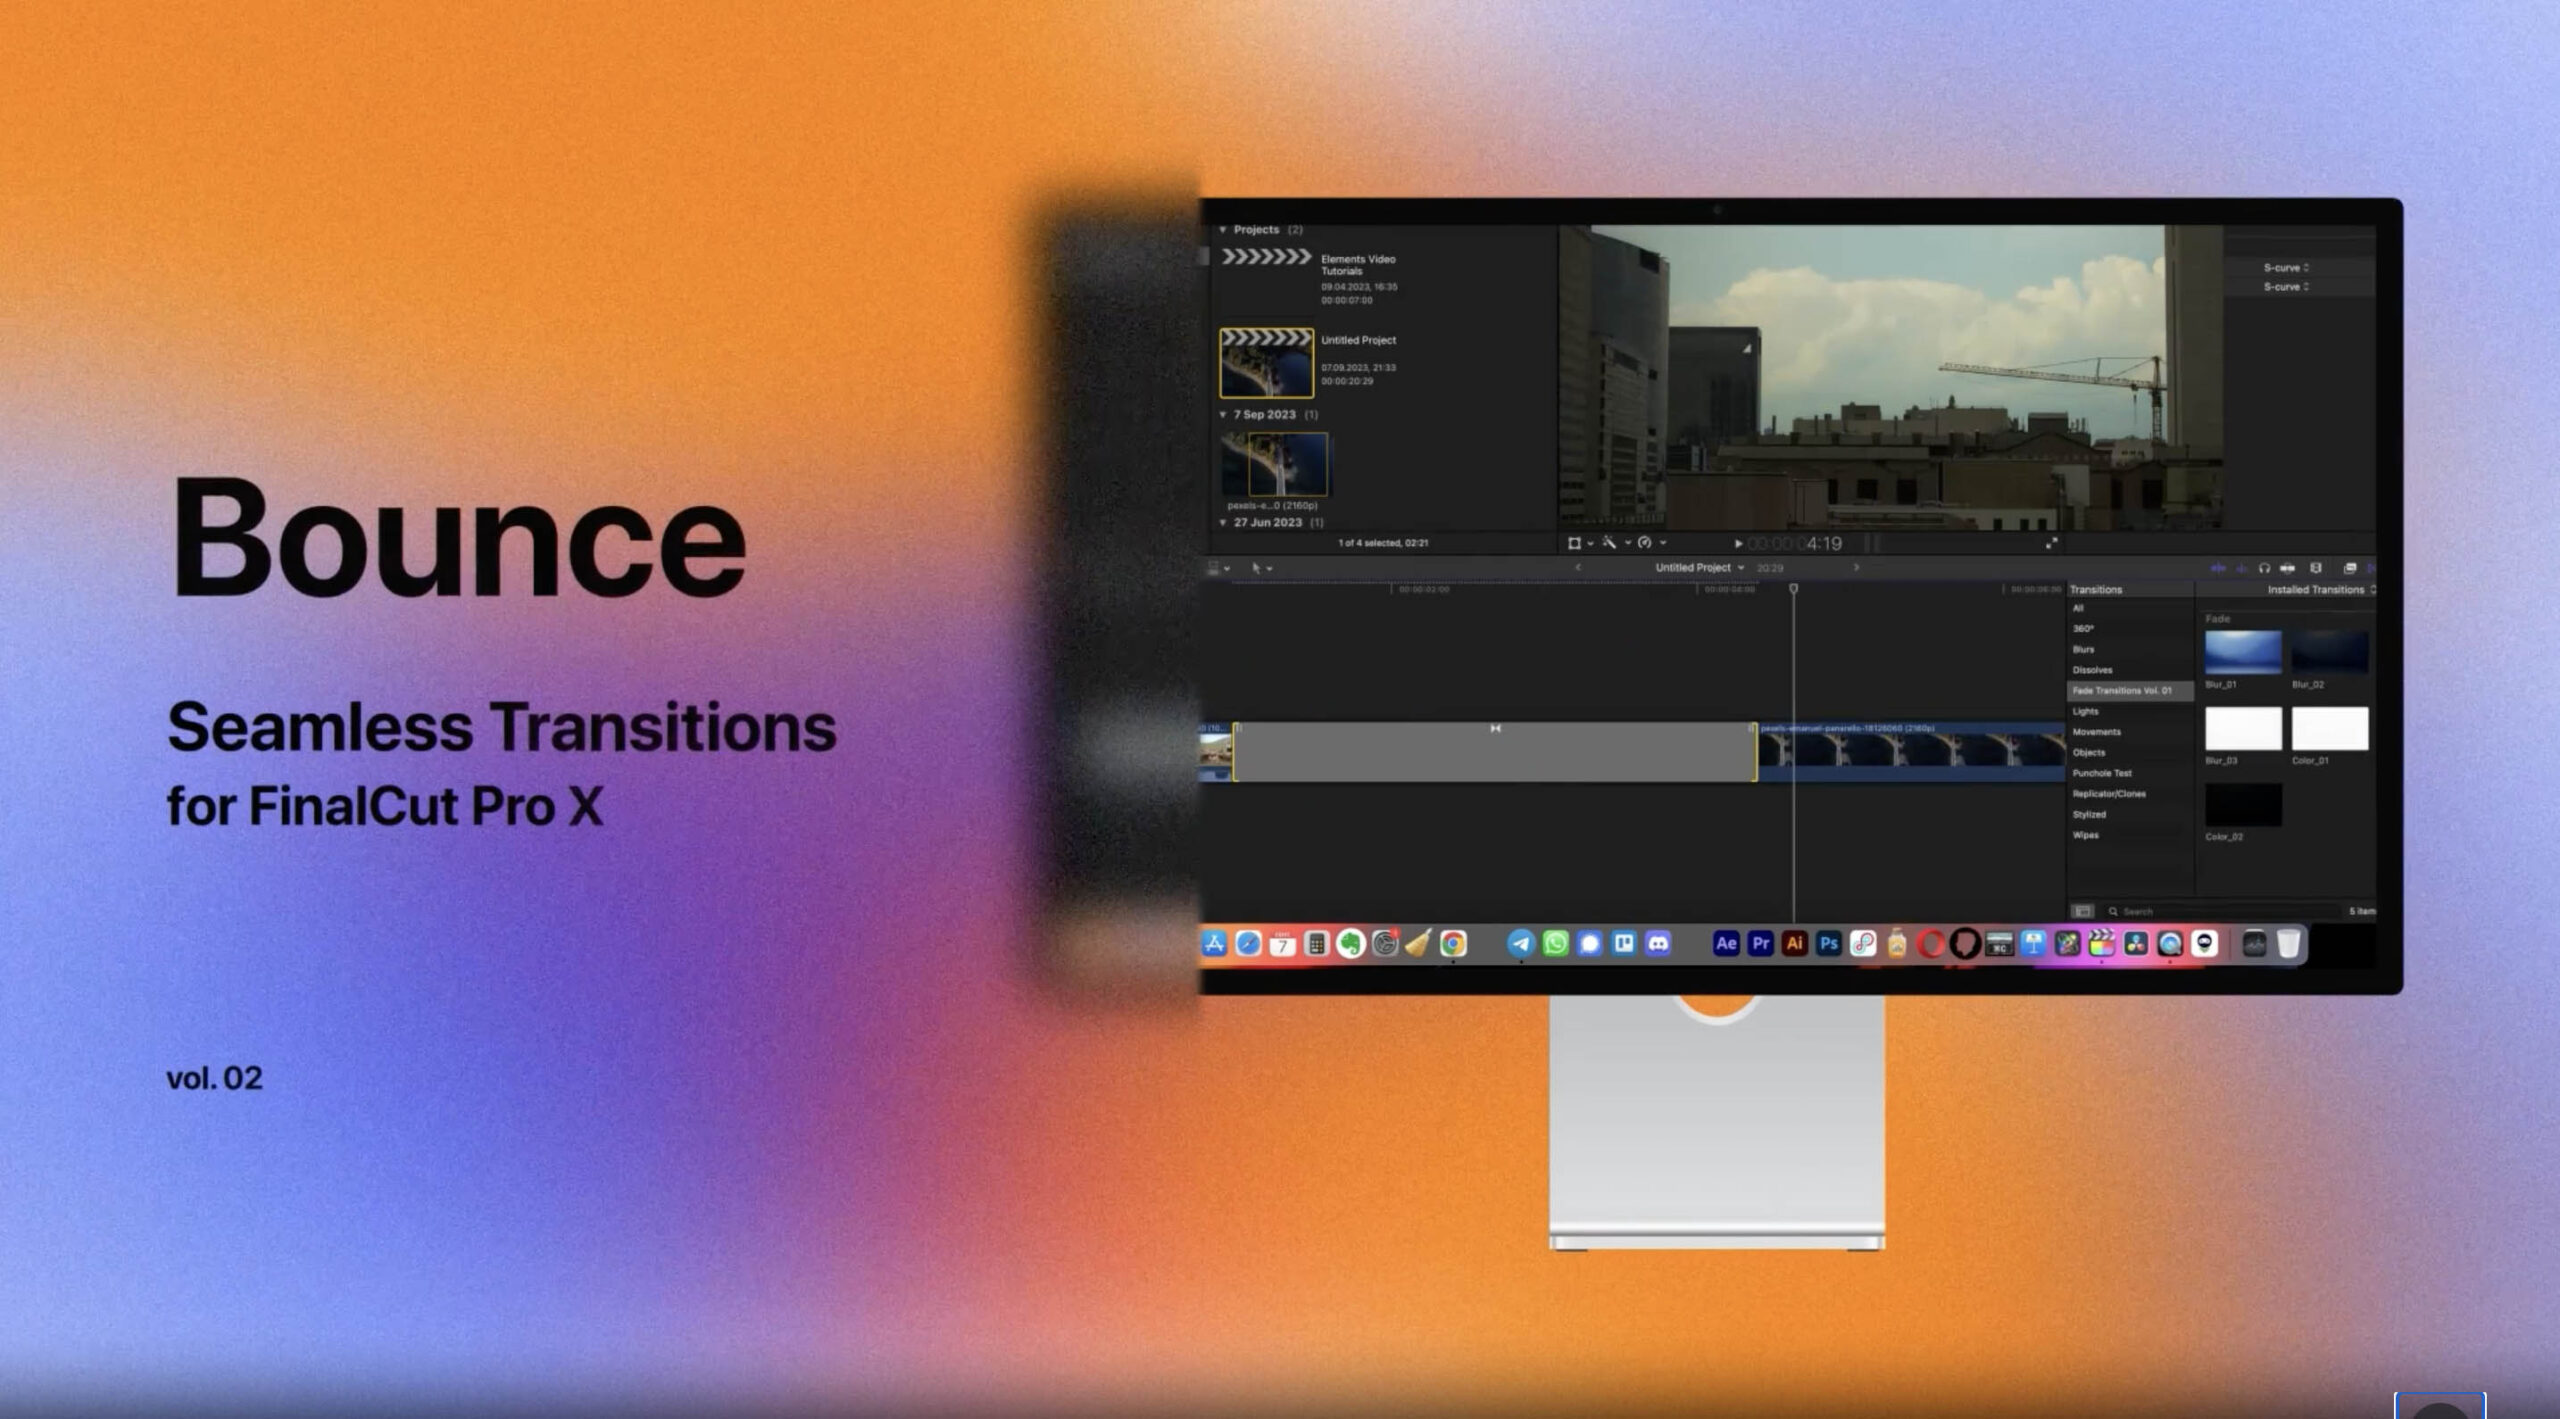Image resolution: width=2560 pixels, height=1419 pixels.
Task: Select the Blurs transitions category
Action: pyautogui.click(x=2083, y=650)
